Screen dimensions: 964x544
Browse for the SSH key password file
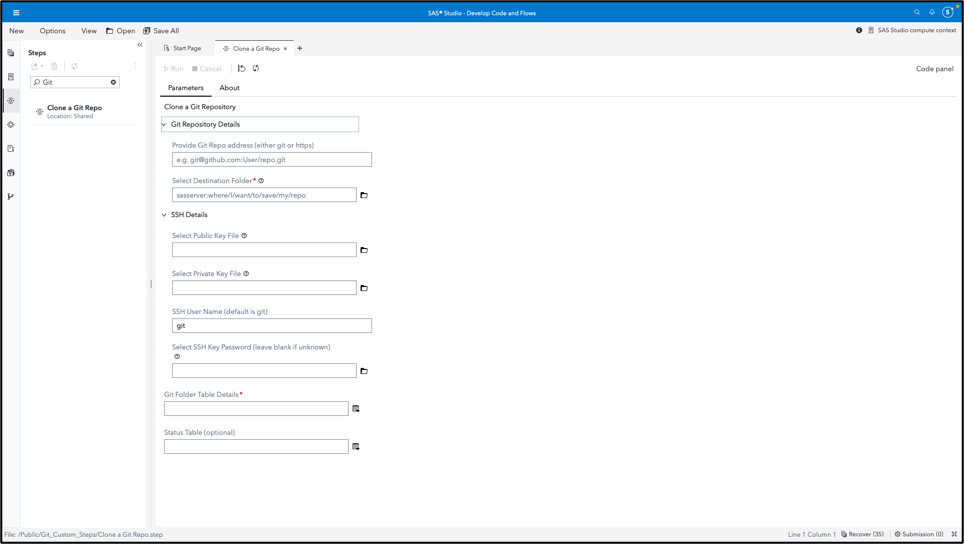[364, 371]
